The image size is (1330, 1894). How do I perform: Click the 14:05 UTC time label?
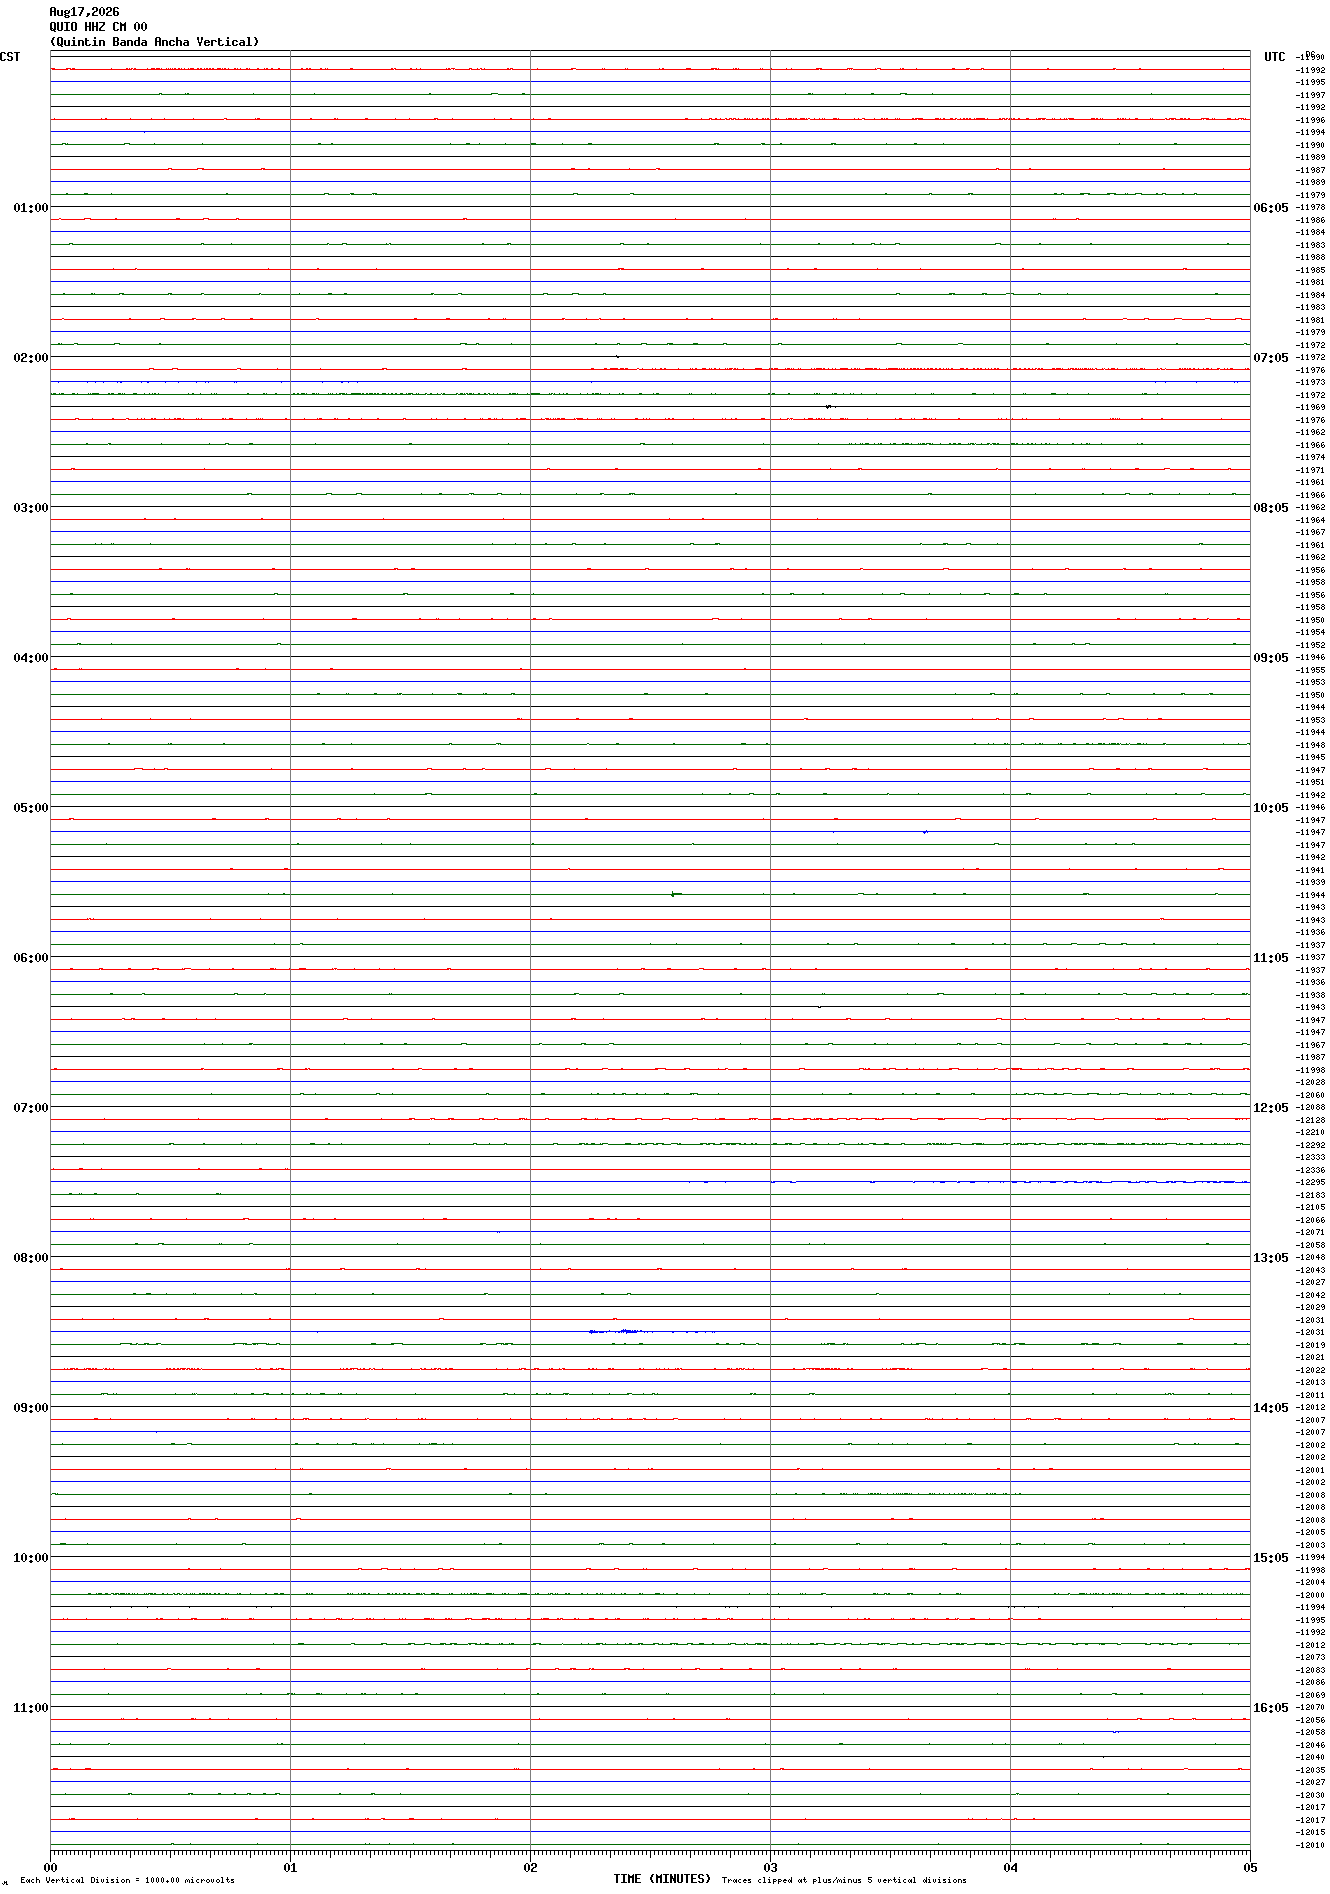coord(1271,1408)
